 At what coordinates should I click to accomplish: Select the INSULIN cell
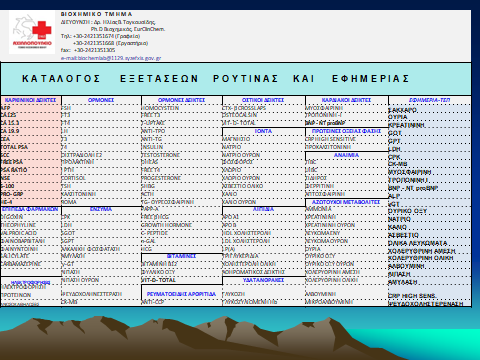pos(152,147)
